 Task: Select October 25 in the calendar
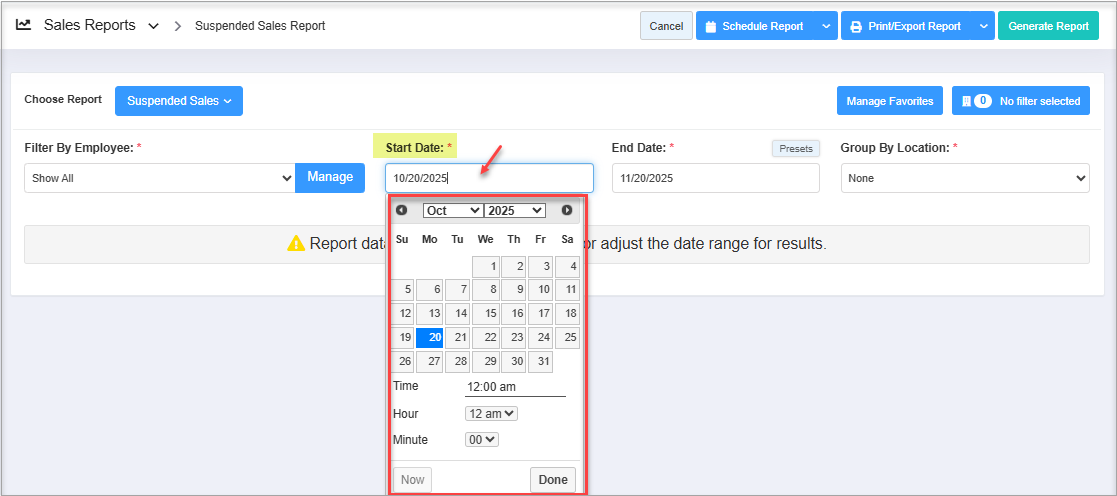[x=568, y=338]
